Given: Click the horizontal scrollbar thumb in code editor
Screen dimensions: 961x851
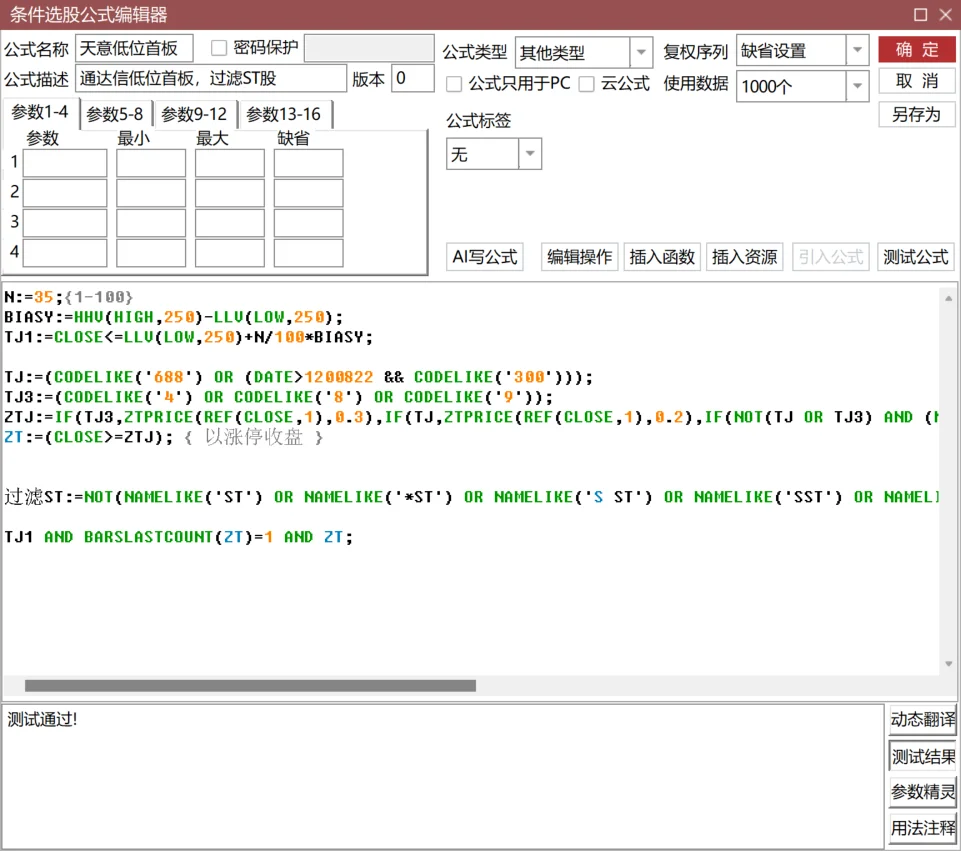Looking at the screenshot, I should pos(250,686).
